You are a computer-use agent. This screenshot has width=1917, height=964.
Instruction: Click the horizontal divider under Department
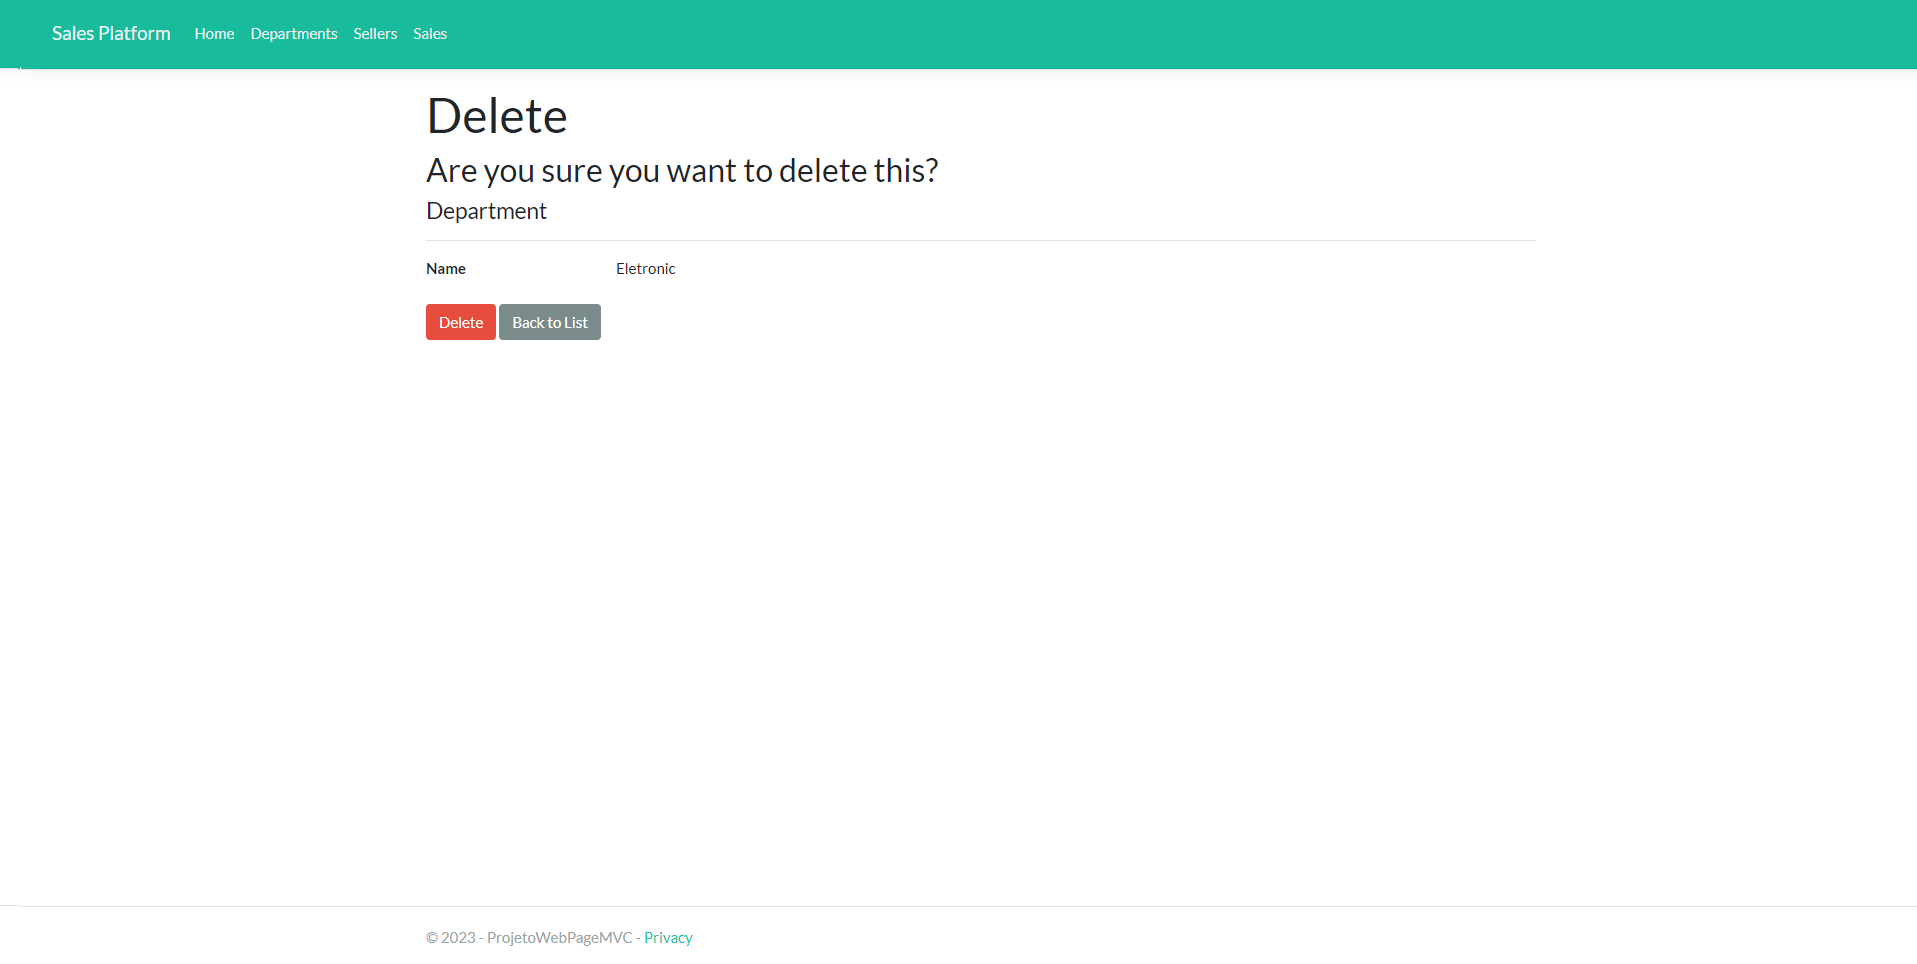coord(980,240)
